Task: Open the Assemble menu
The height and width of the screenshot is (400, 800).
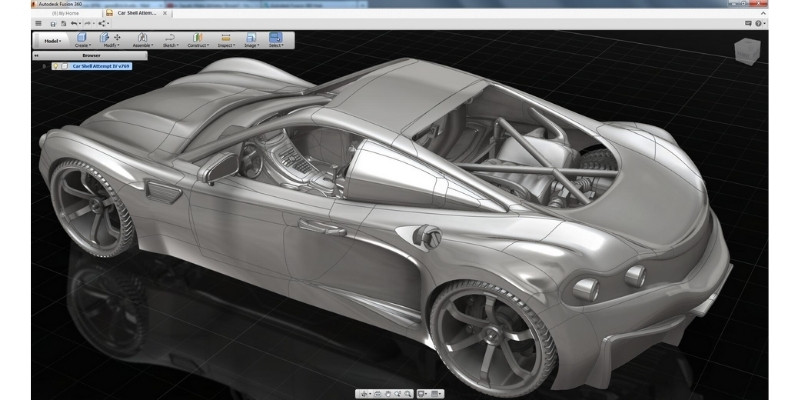Action: (143, 45)
